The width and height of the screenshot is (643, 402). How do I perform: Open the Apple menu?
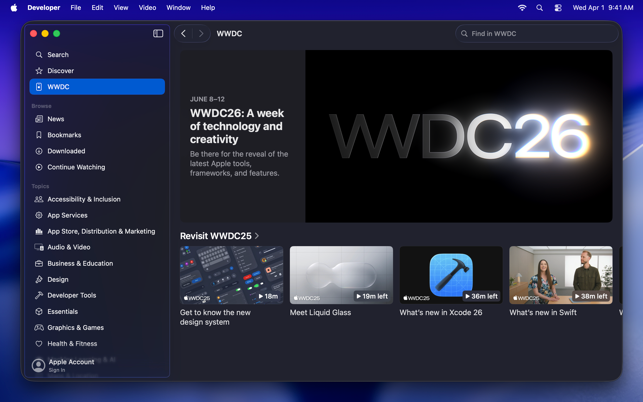point(14,8)
